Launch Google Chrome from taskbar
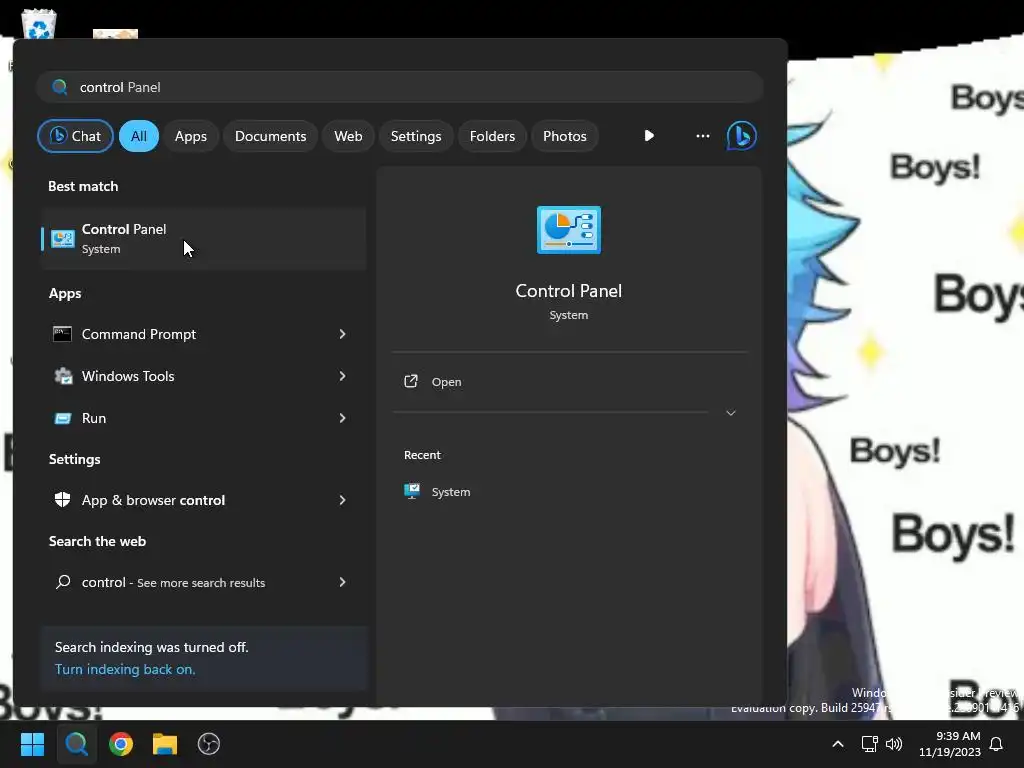Screen dimensions: 1024x768 121,744
